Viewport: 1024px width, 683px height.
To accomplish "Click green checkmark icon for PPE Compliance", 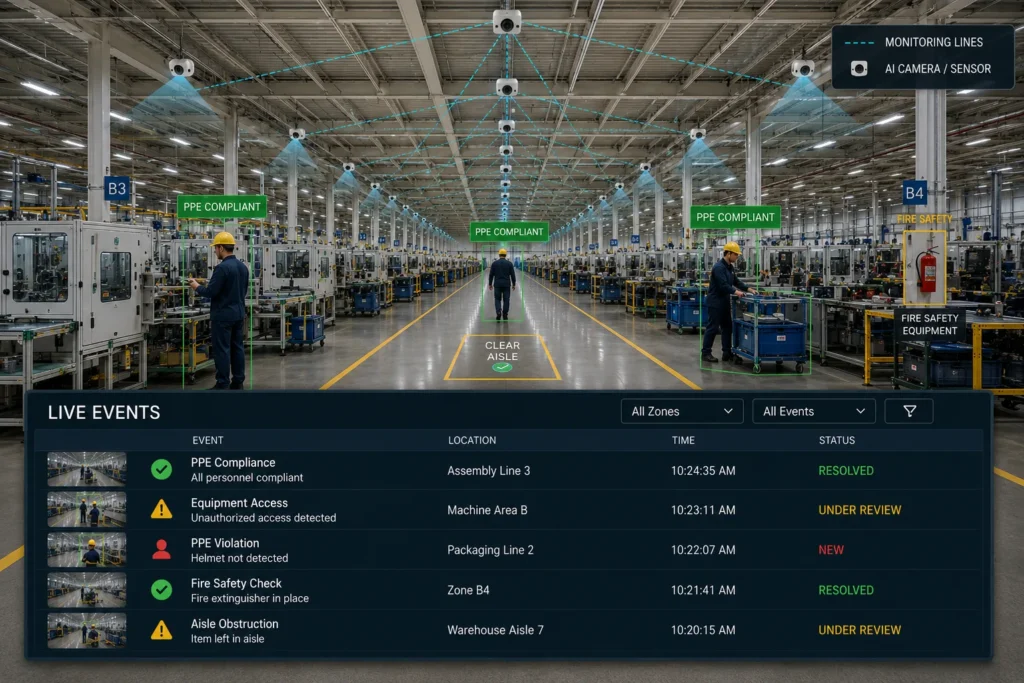I will [x=161, y=469].
